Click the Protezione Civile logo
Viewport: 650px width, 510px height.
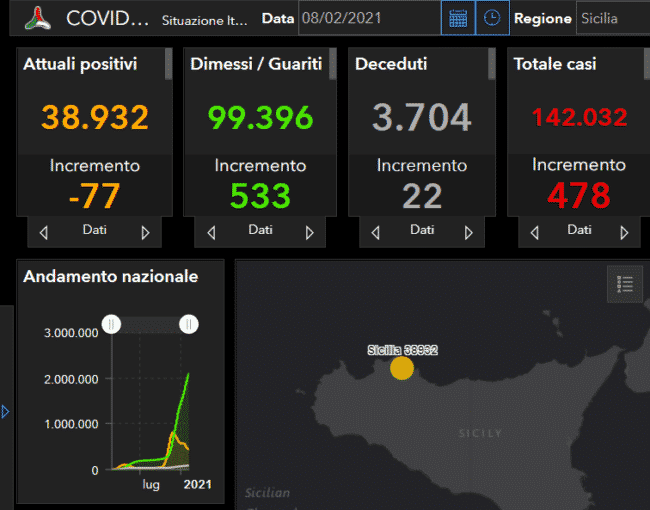[38, 19]
